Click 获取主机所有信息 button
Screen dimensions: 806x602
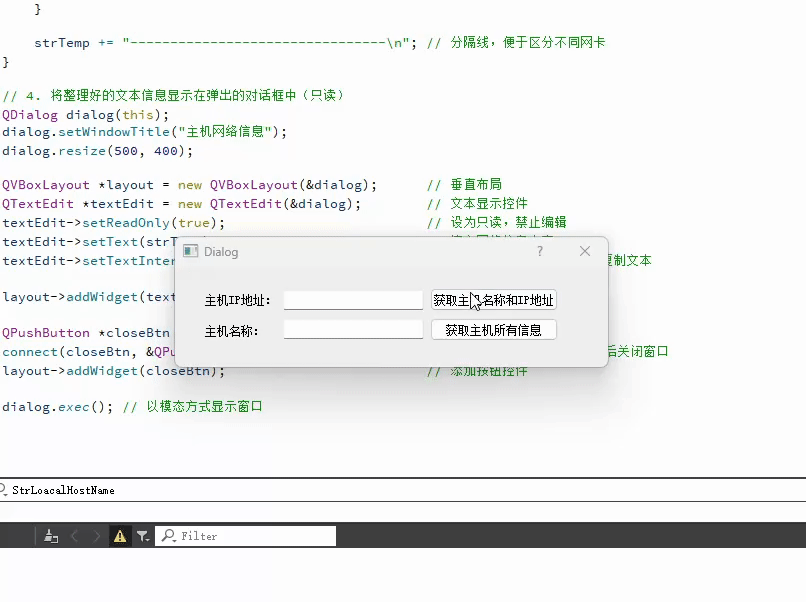click(x=493, y=330)
